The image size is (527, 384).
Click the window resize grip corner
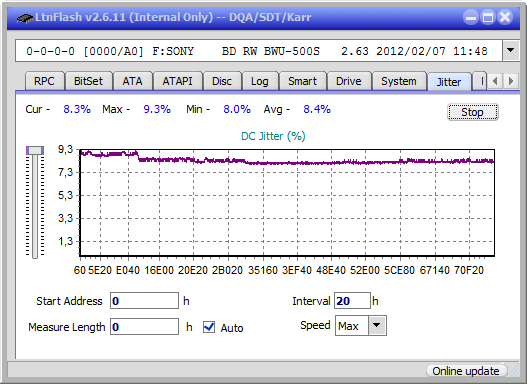tap(514, 372)
